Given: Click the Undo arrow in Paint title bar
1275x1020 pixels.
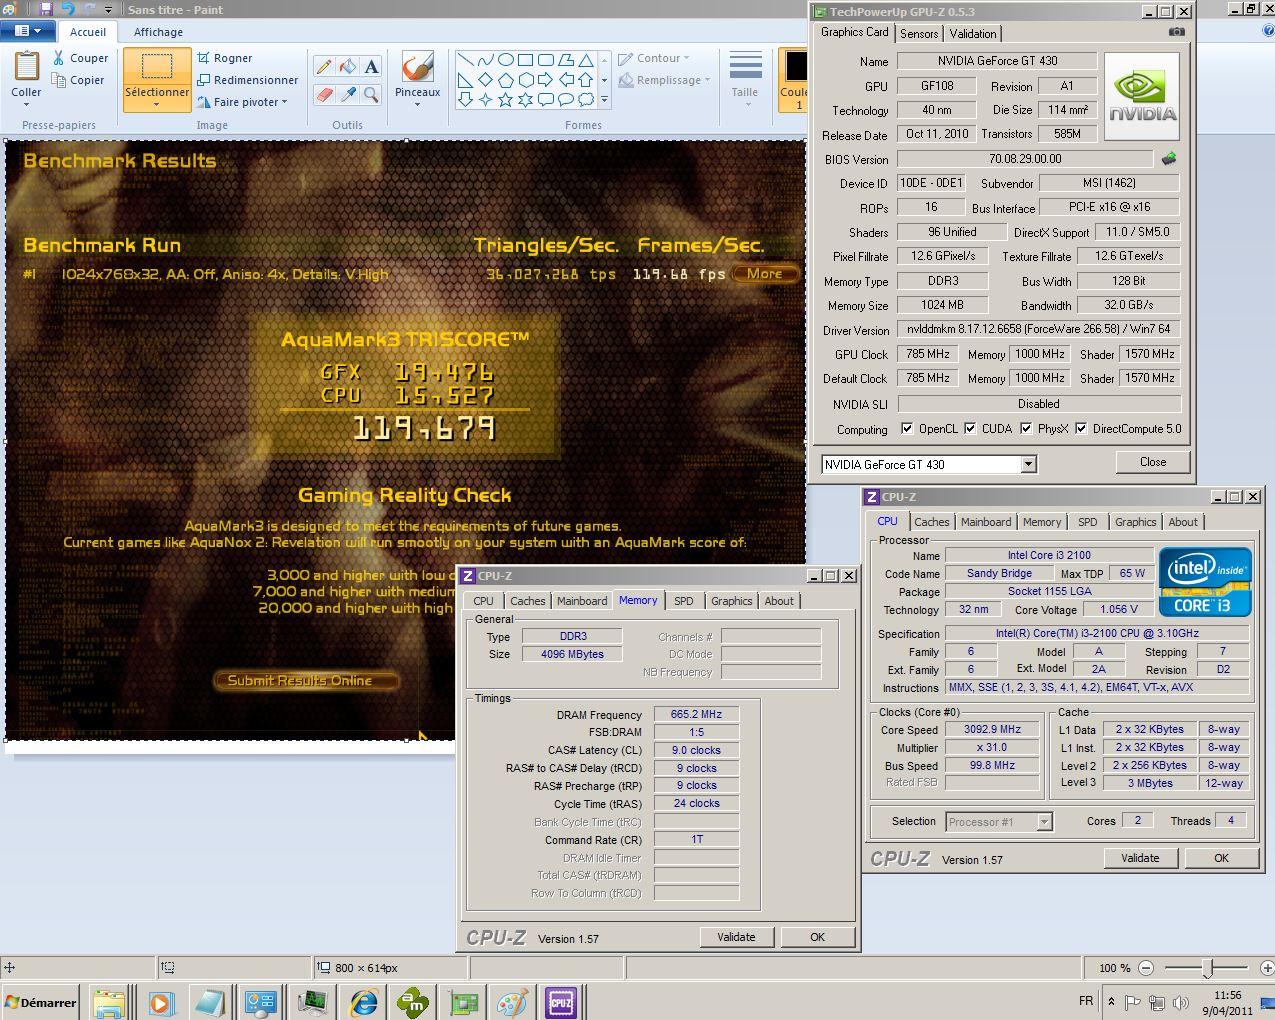Looking at the screenshot, I should pyautogui.click(x=68, y=9).
